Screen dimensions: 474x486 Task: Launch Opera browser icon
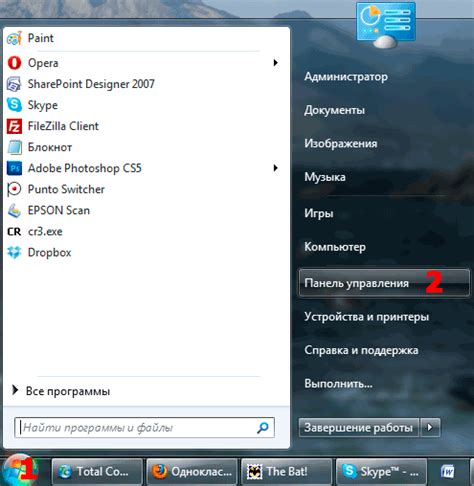coord(14,63)
